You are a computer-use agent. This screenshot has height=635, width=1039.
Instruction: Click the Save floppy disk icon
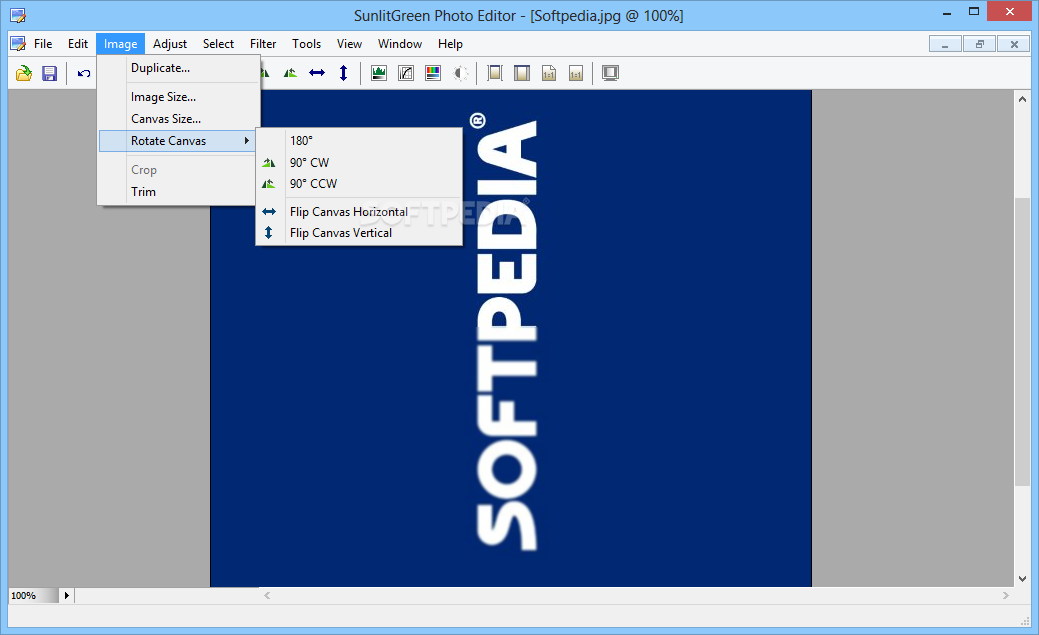pyautogui.click(x=50, y=73)
